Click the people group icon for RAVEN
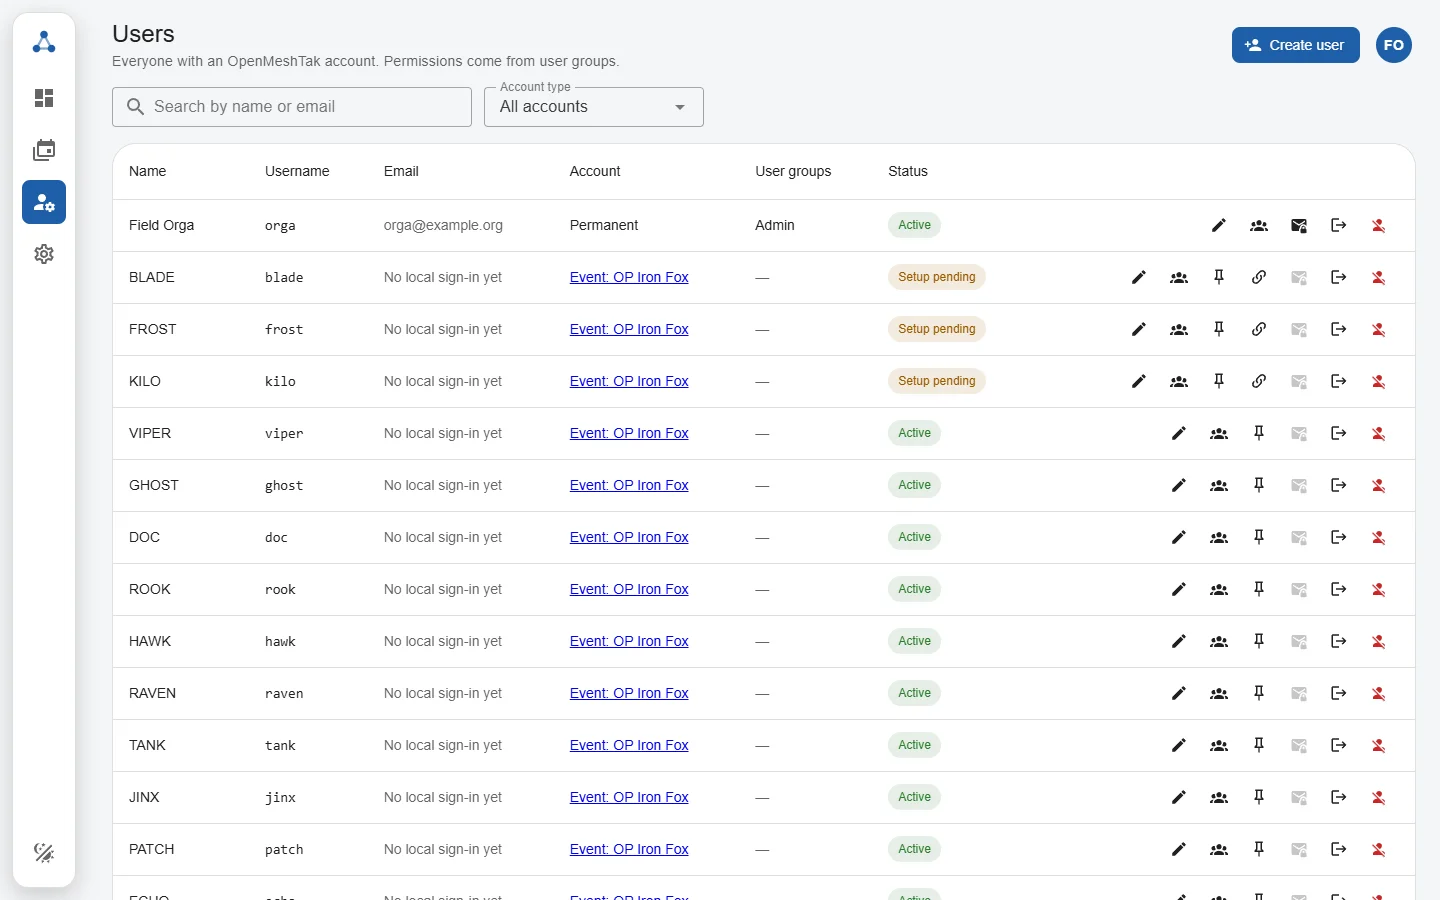Viewport: 1440px width, 900px height. (1219, 693)
